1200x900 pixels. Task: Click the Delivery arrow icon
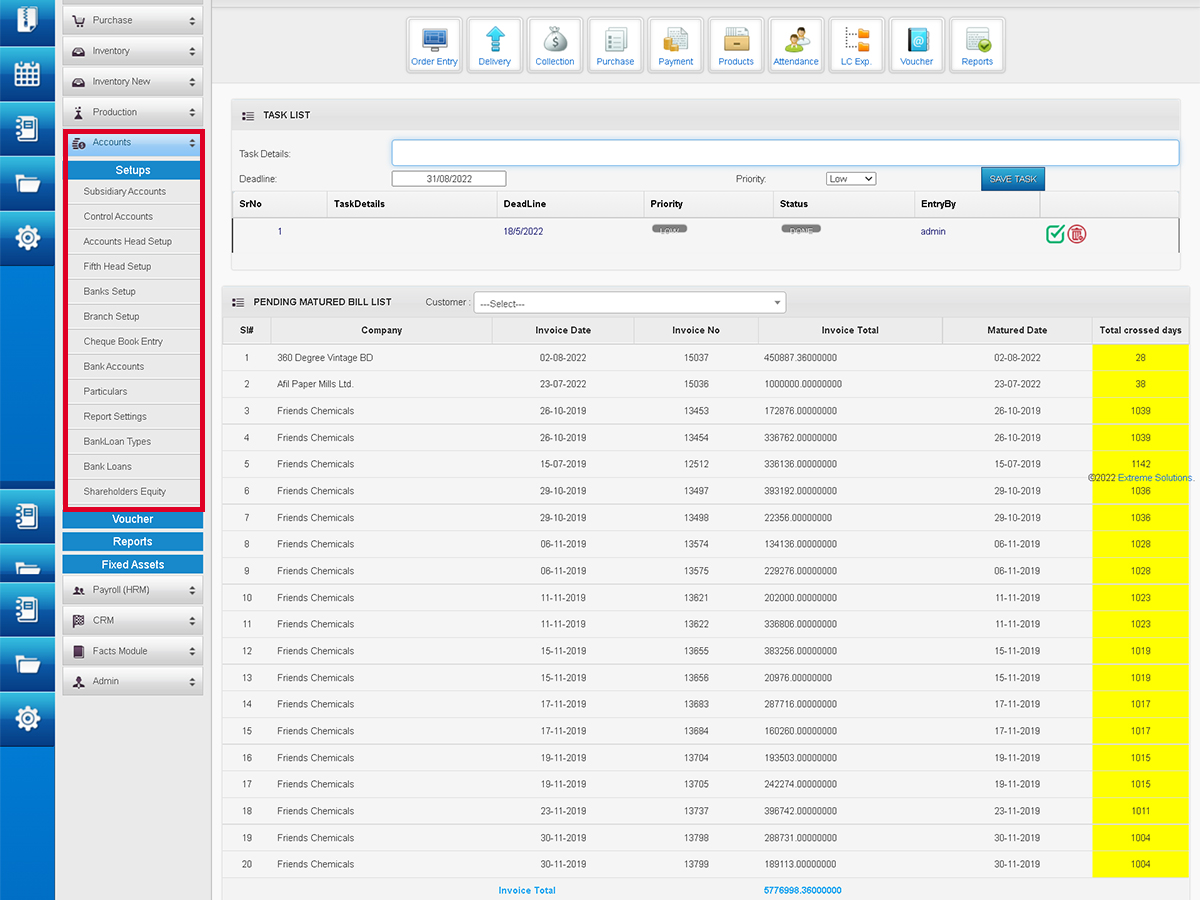(x=494, y=45)
